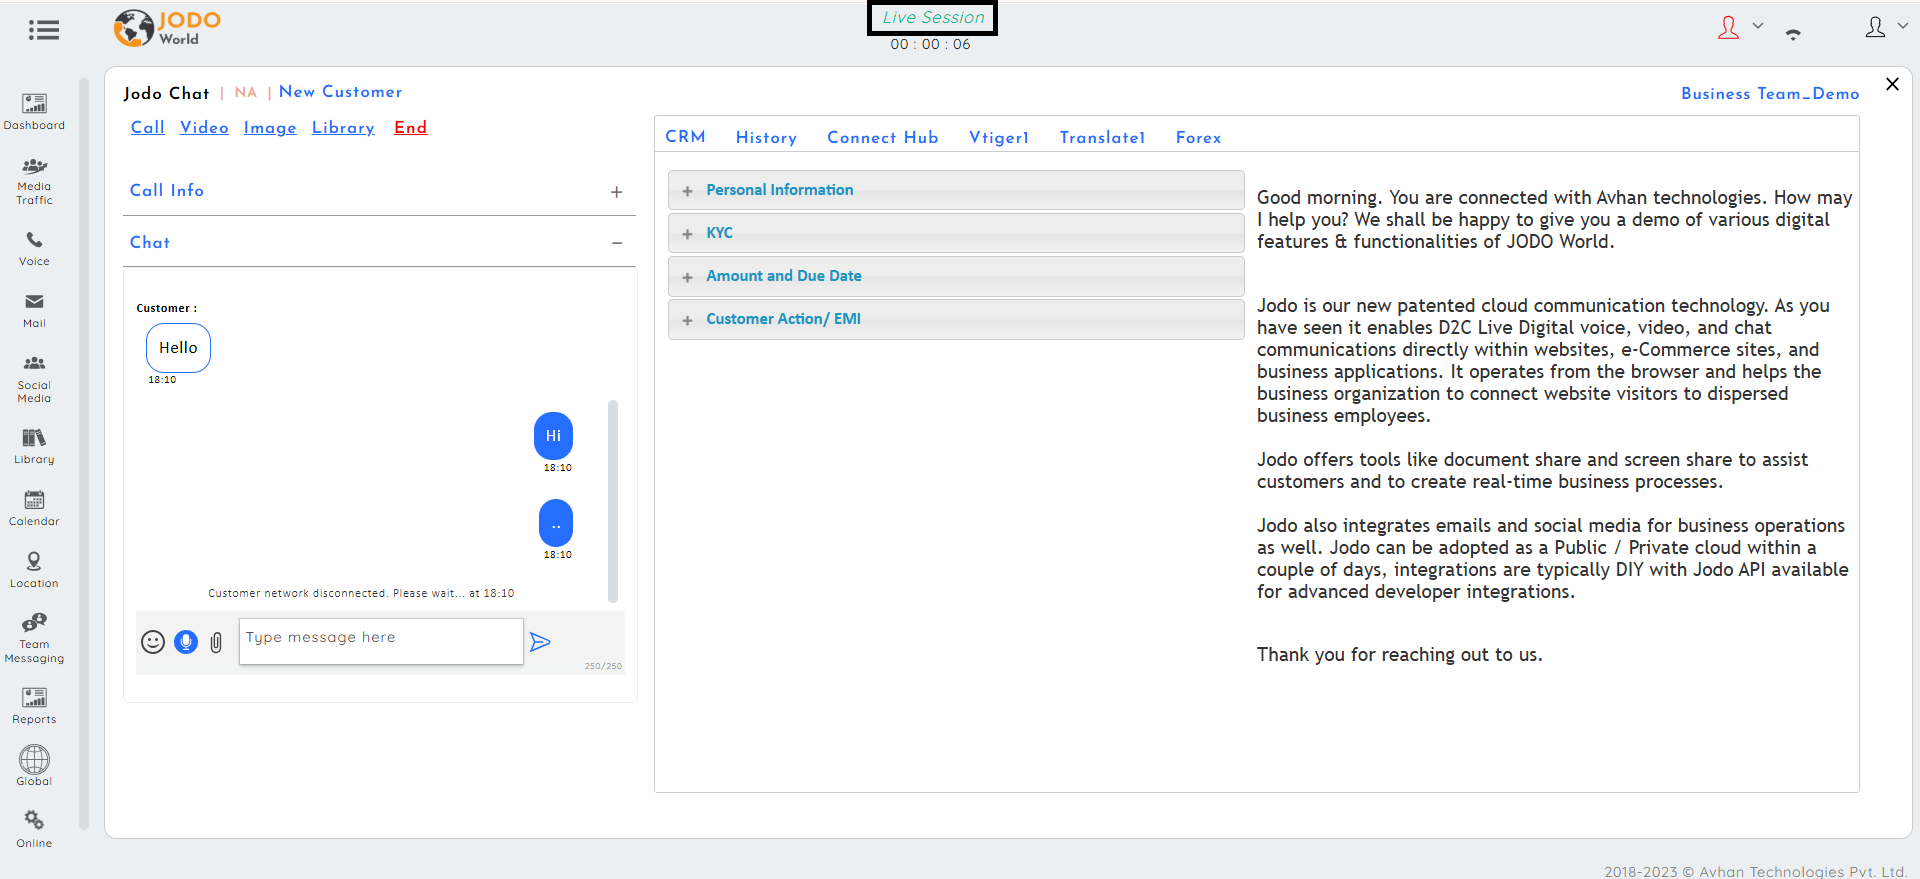
Task: Click the Jodo Chat title
Action: [166, 93]
